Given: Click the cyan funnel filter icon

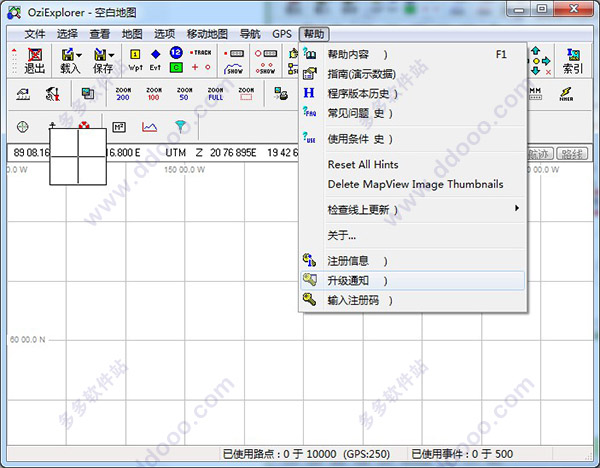Looking at the screenshot, I should 180,126.
